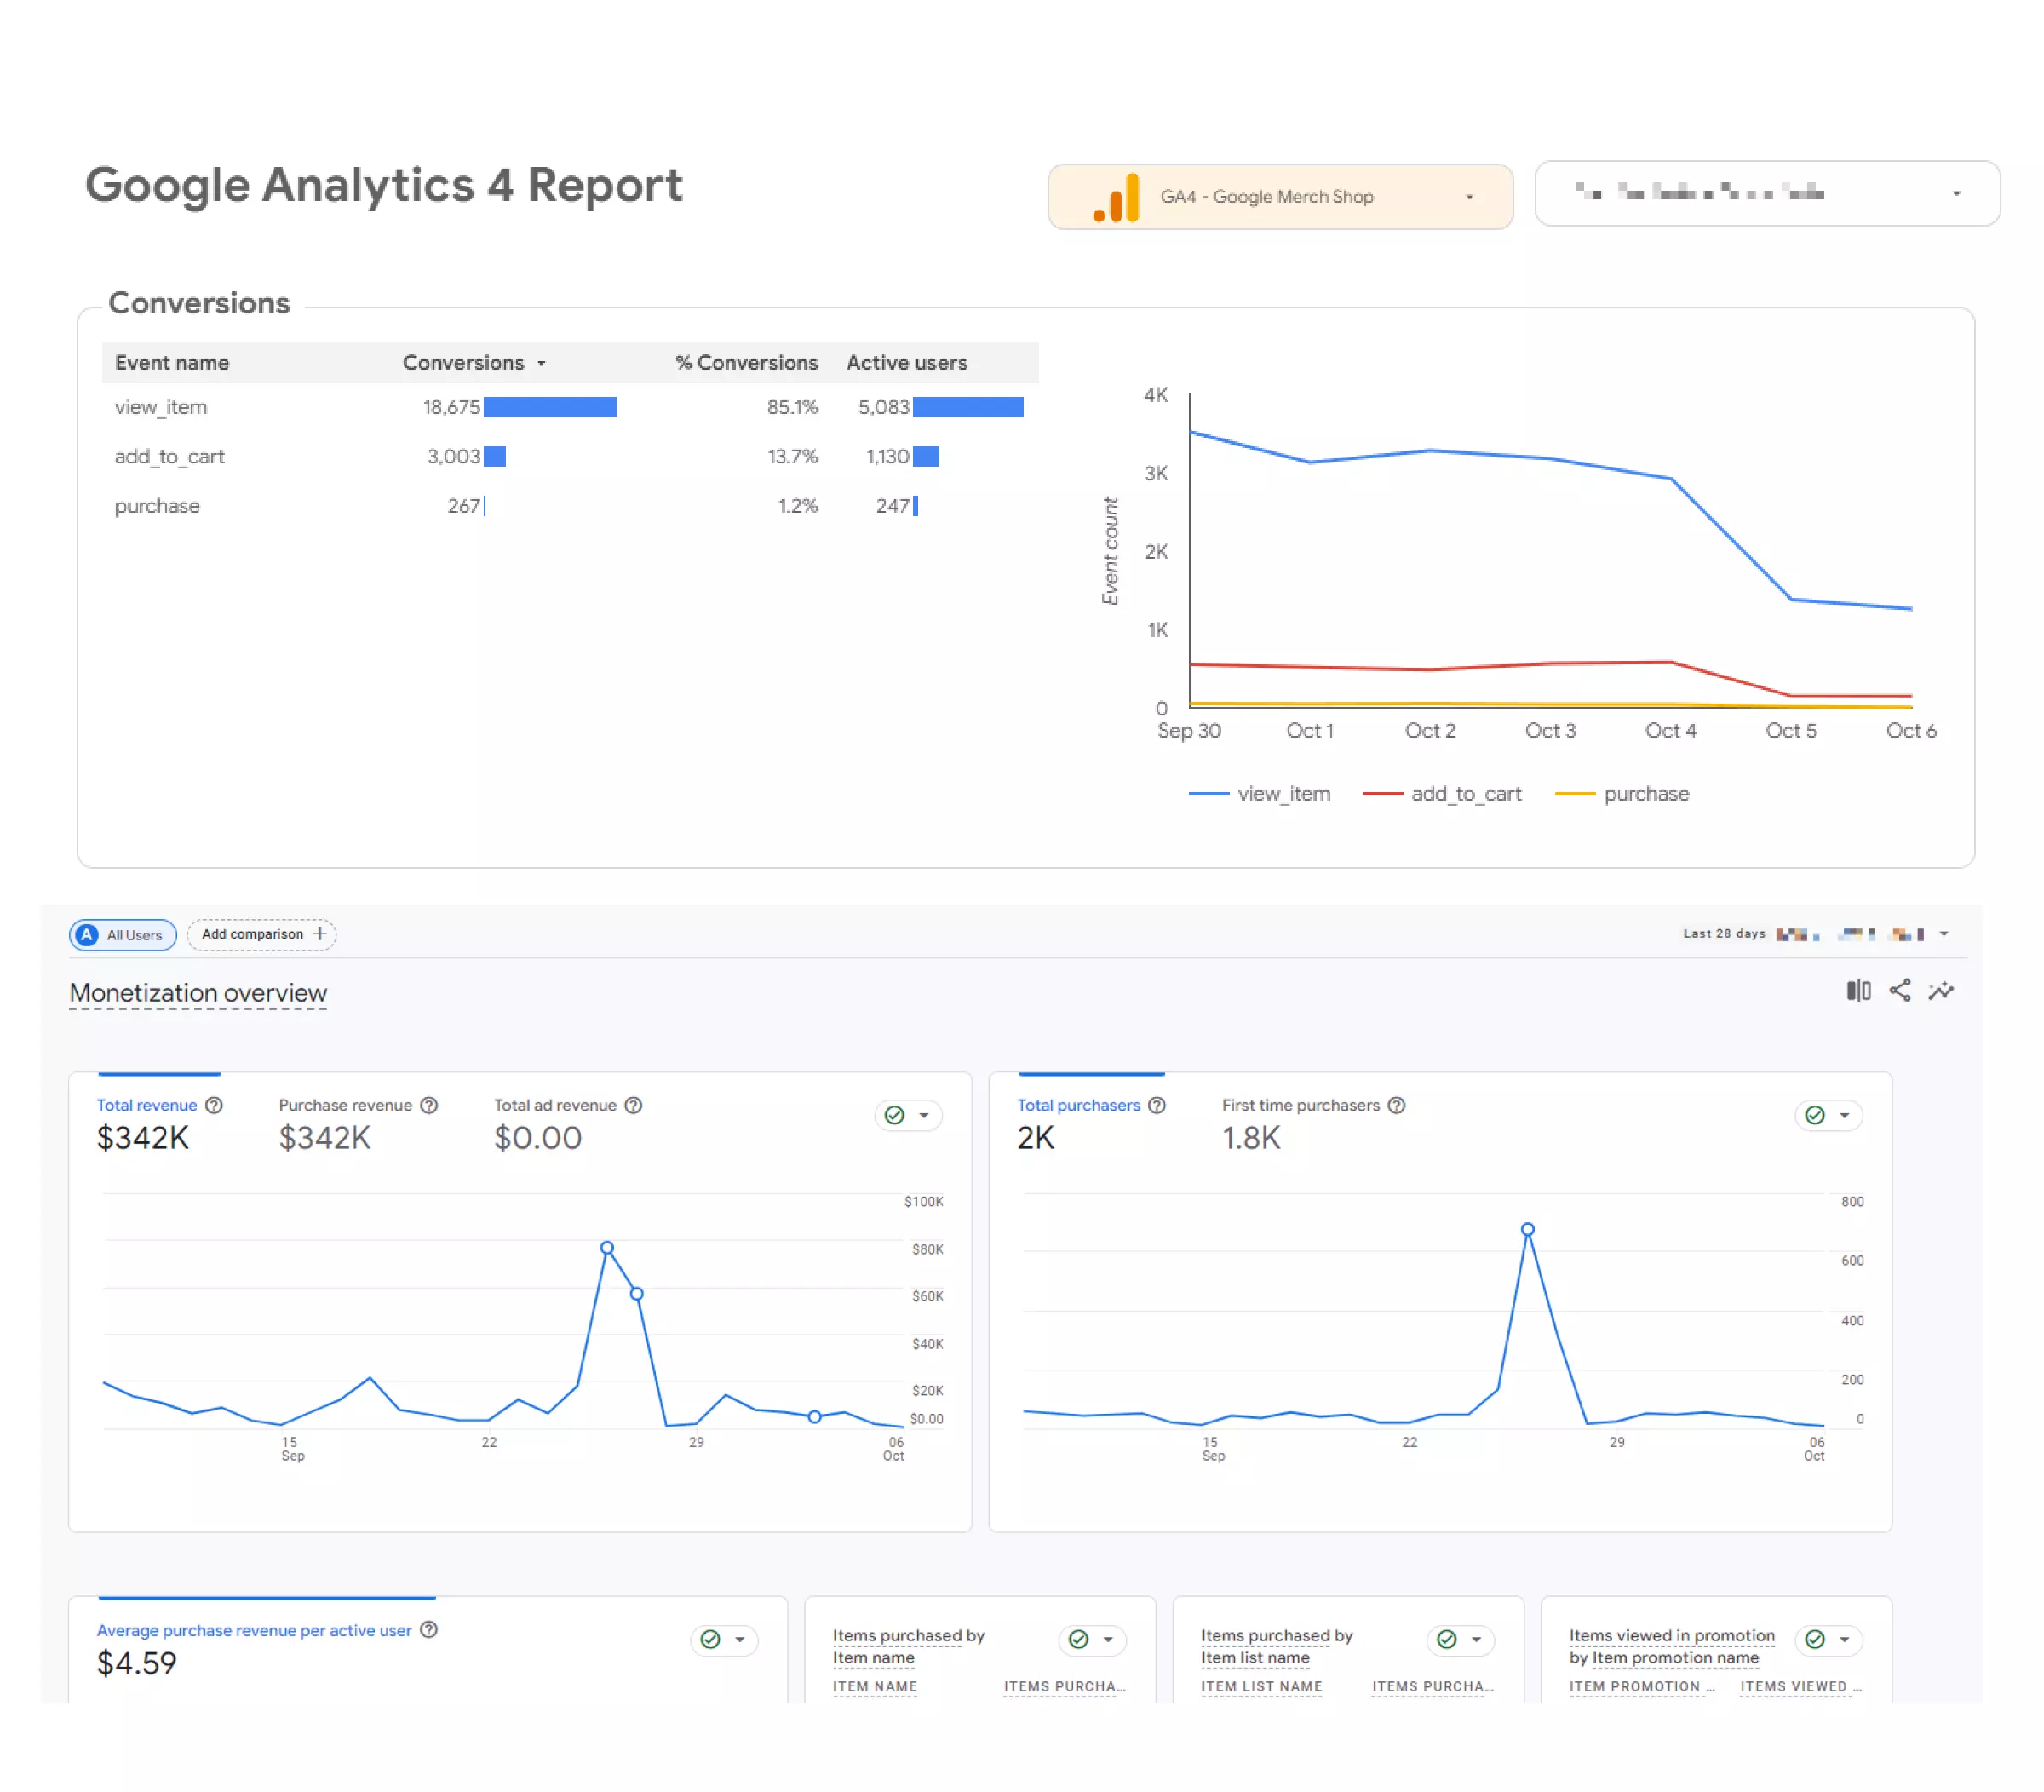The image size is (2044, 1792).
Task: Toggle purchase series in chart legend
Action: [x=1621, y=793]
